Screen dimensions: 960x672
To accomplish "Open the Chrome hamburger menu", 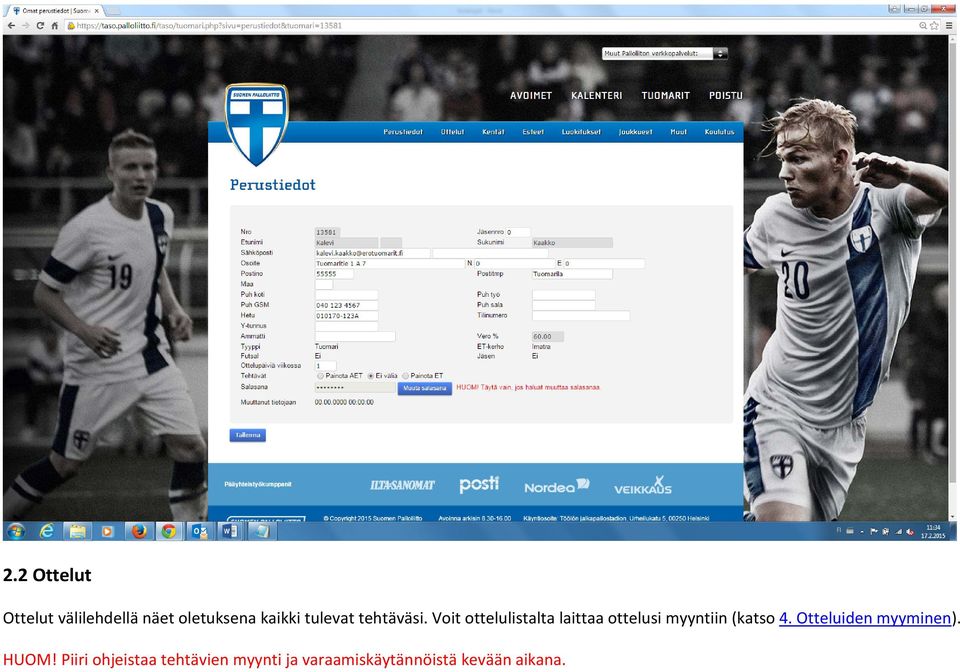I will coord(949,26).
